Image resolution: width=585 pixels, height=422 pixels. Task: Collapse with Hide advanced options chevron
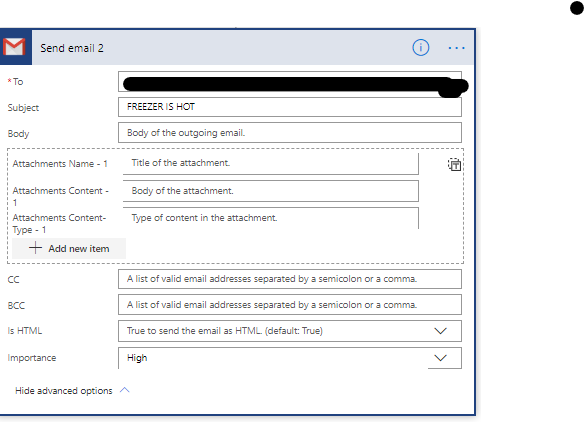[x=125, y=390]
